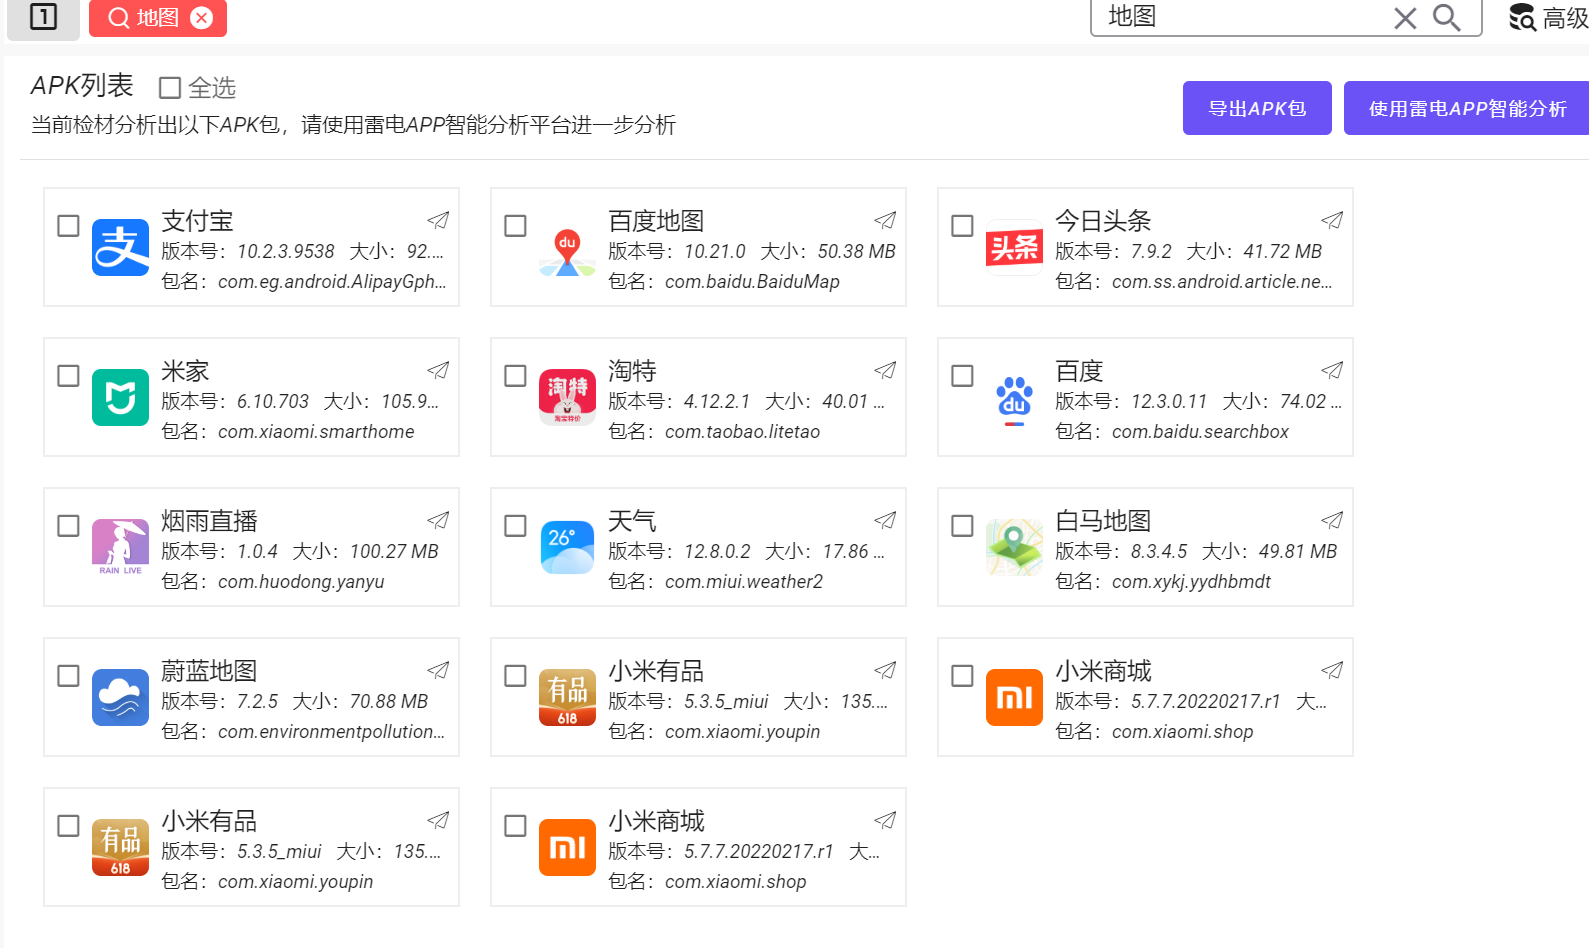Check the 淘特 checkbox

tap(515, 376)
